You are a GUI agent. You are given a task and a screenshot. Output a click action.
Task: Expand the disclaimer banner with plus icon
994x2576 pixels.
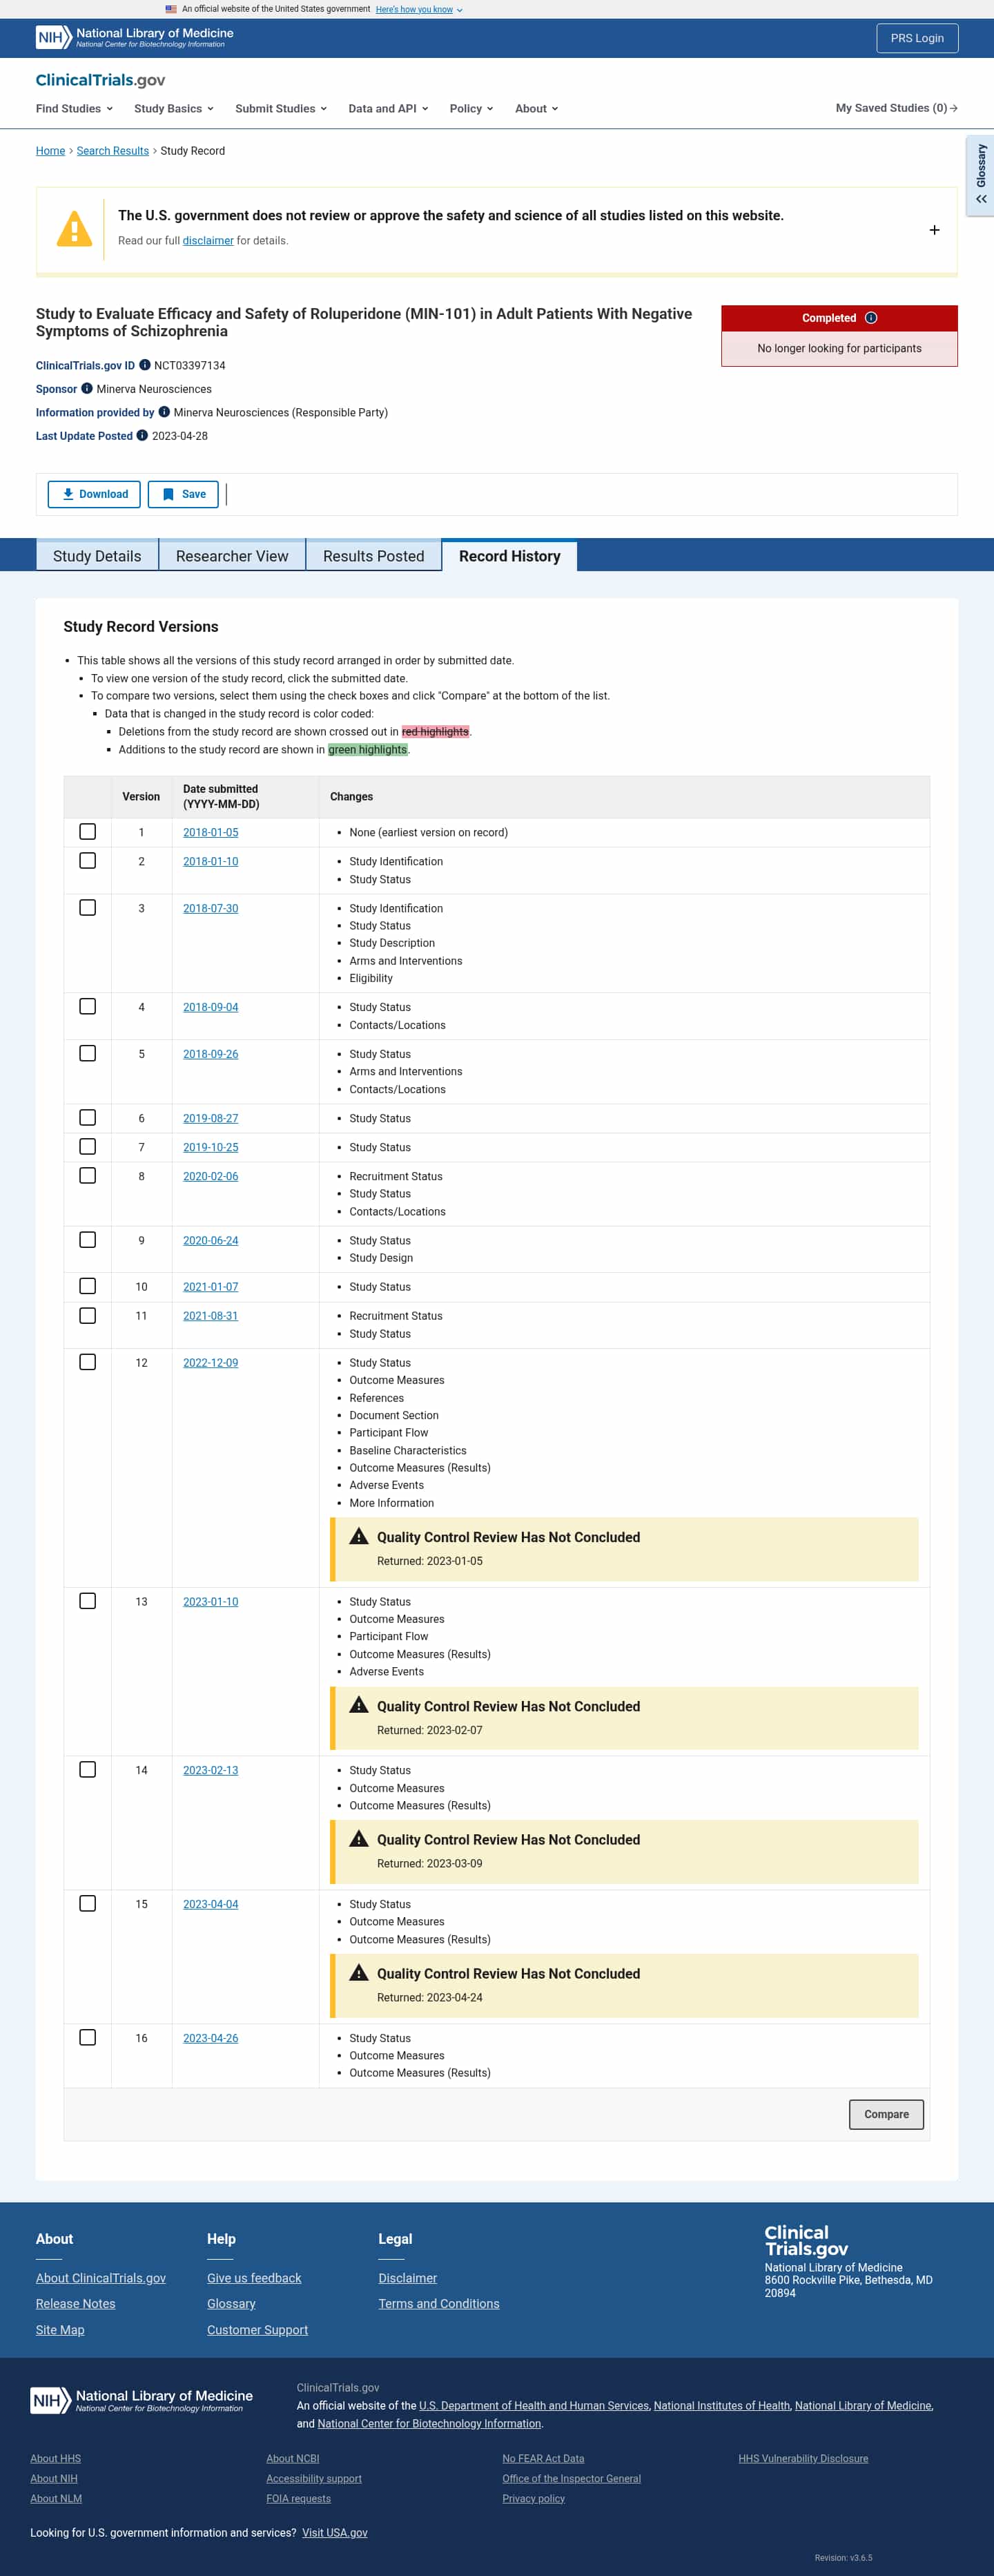pos(934,230)
